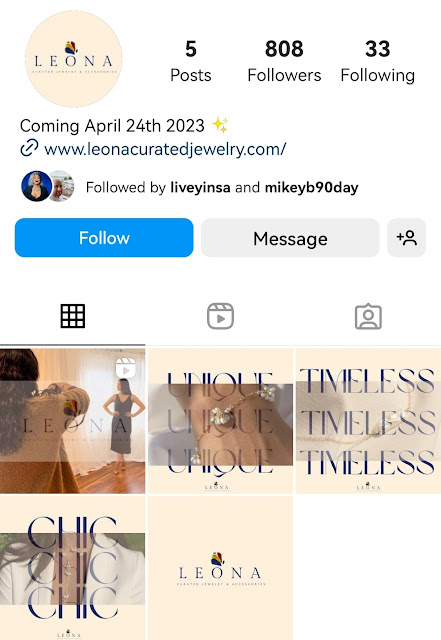Open the CHIC post thumbnail

point(73,568)
